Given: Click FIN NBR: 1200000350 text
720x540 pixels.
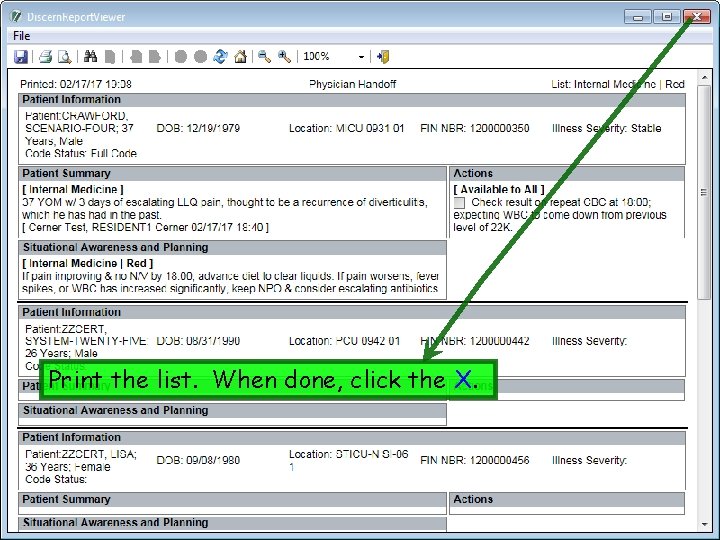Looking at the screenshot, I should pos(475,129).
